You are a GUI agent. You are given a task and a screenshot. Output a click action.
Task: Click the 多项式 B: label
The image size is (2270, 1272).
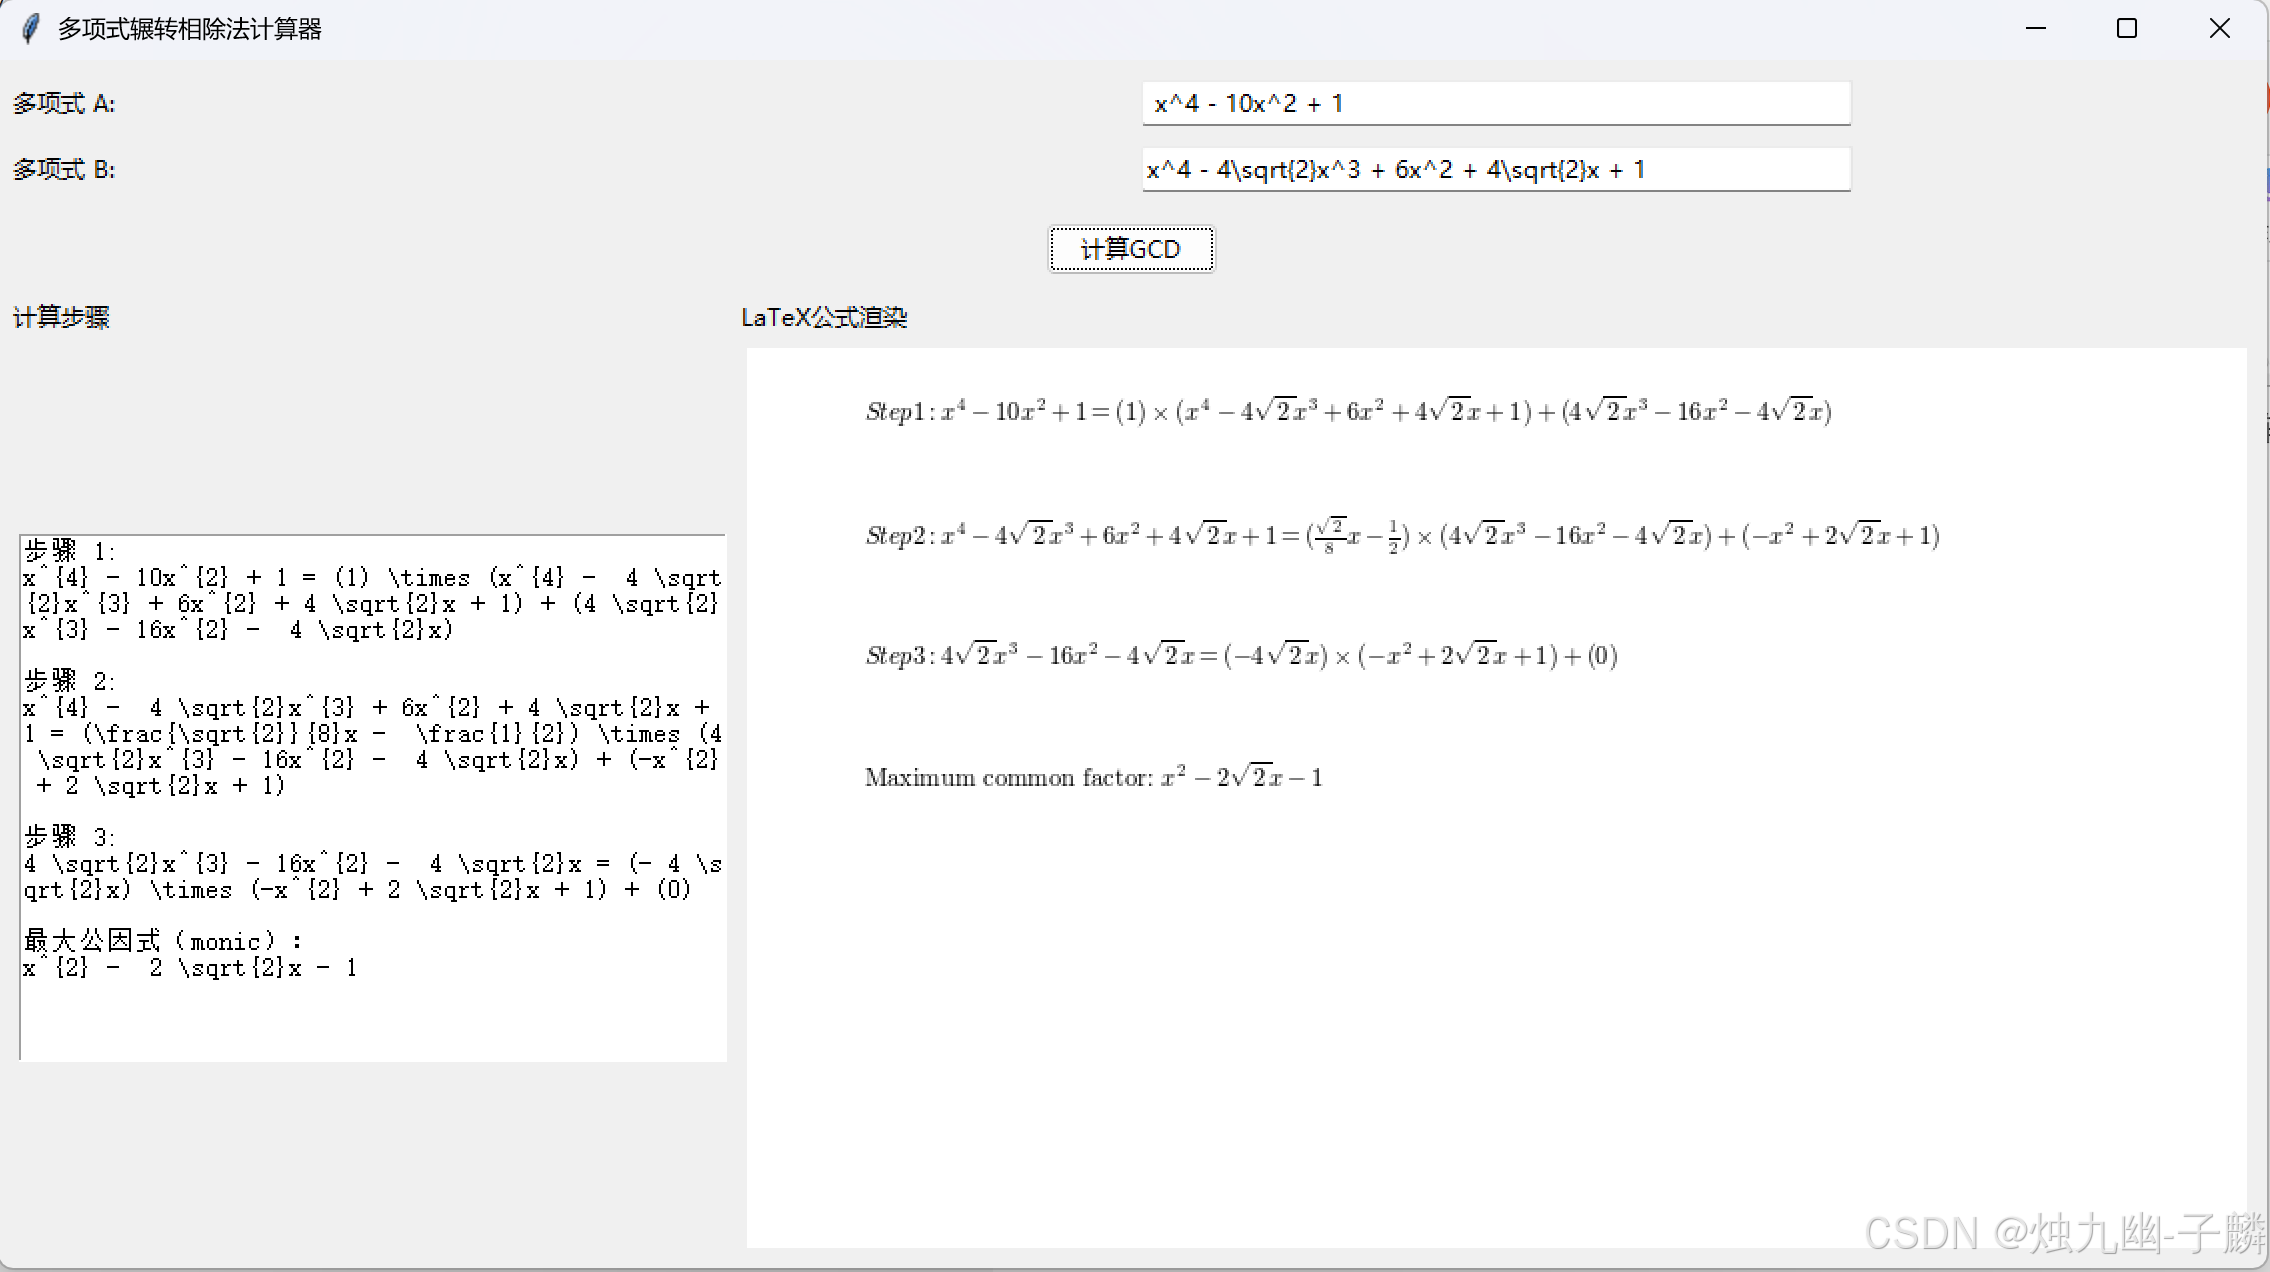[64, 170]
